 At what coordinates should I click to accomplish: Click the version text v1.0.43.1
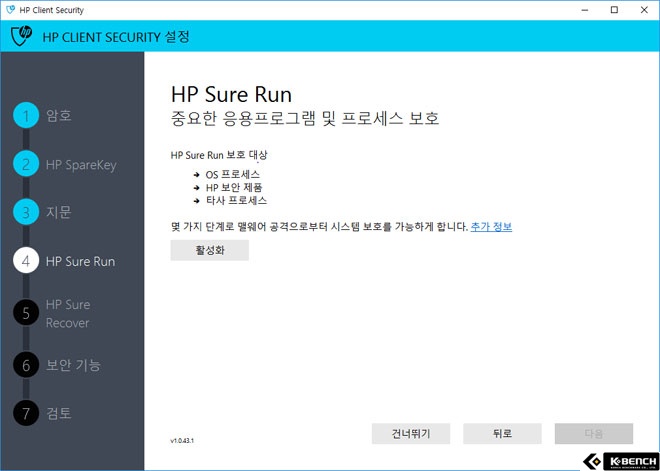182,441
